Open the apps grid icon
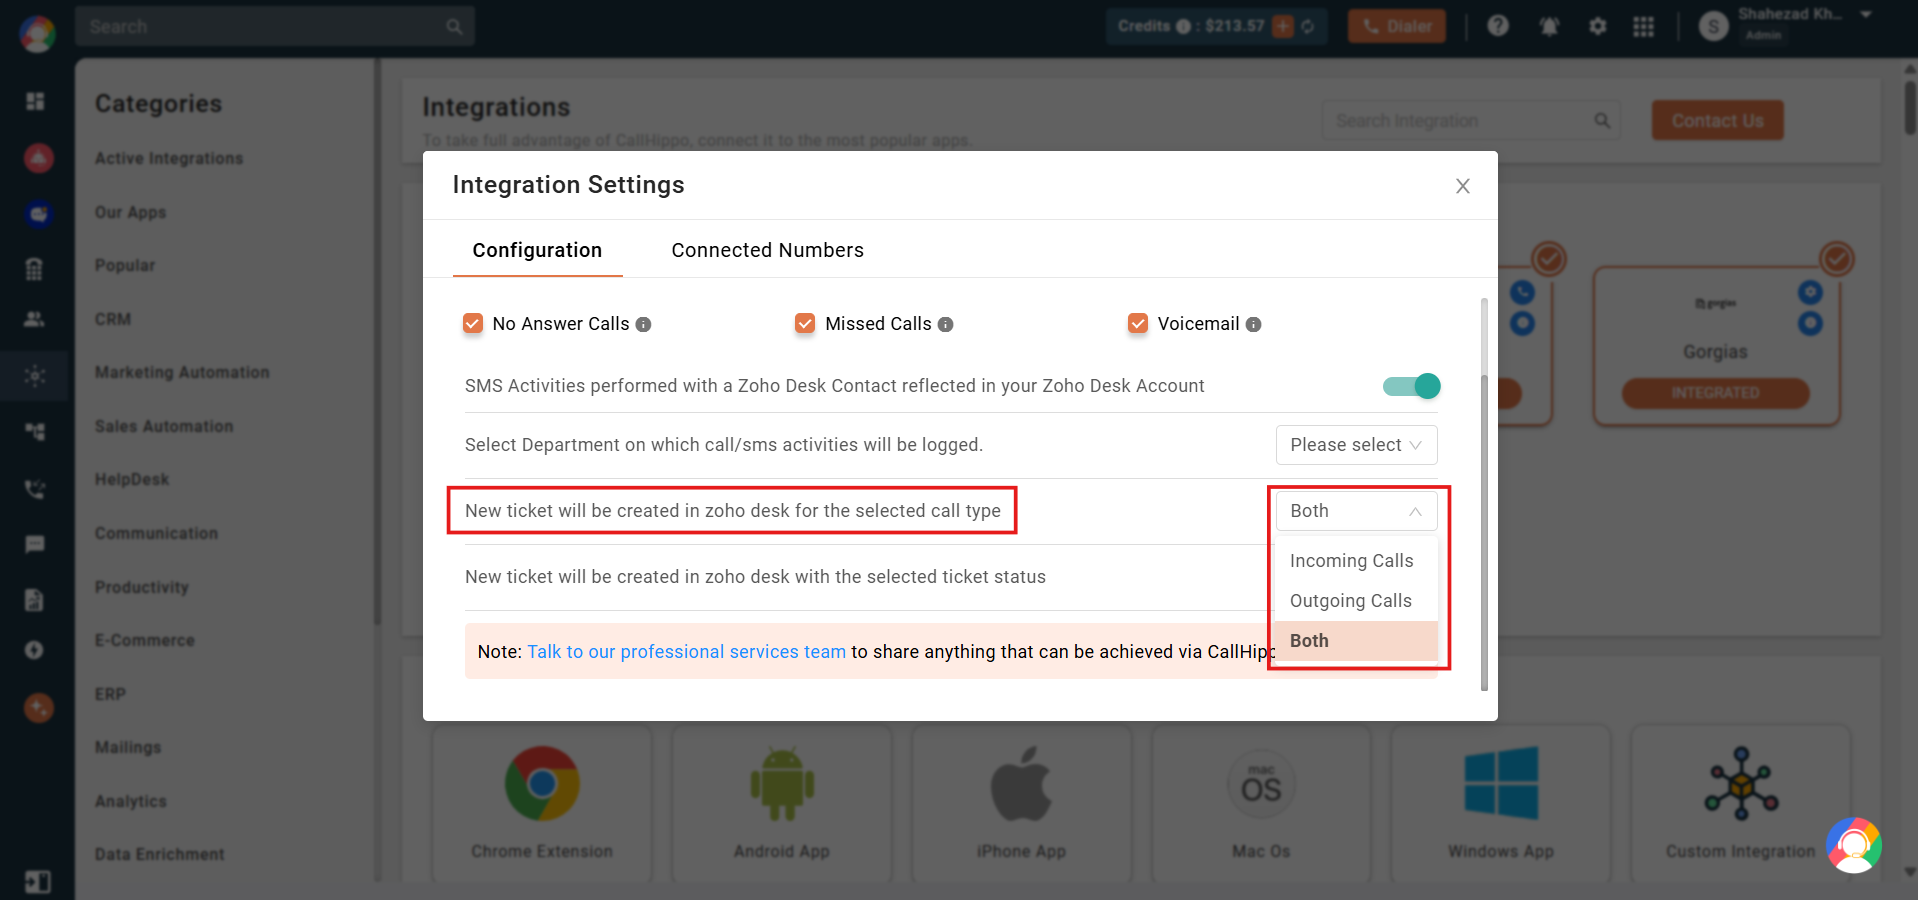 click(1644, 26)
